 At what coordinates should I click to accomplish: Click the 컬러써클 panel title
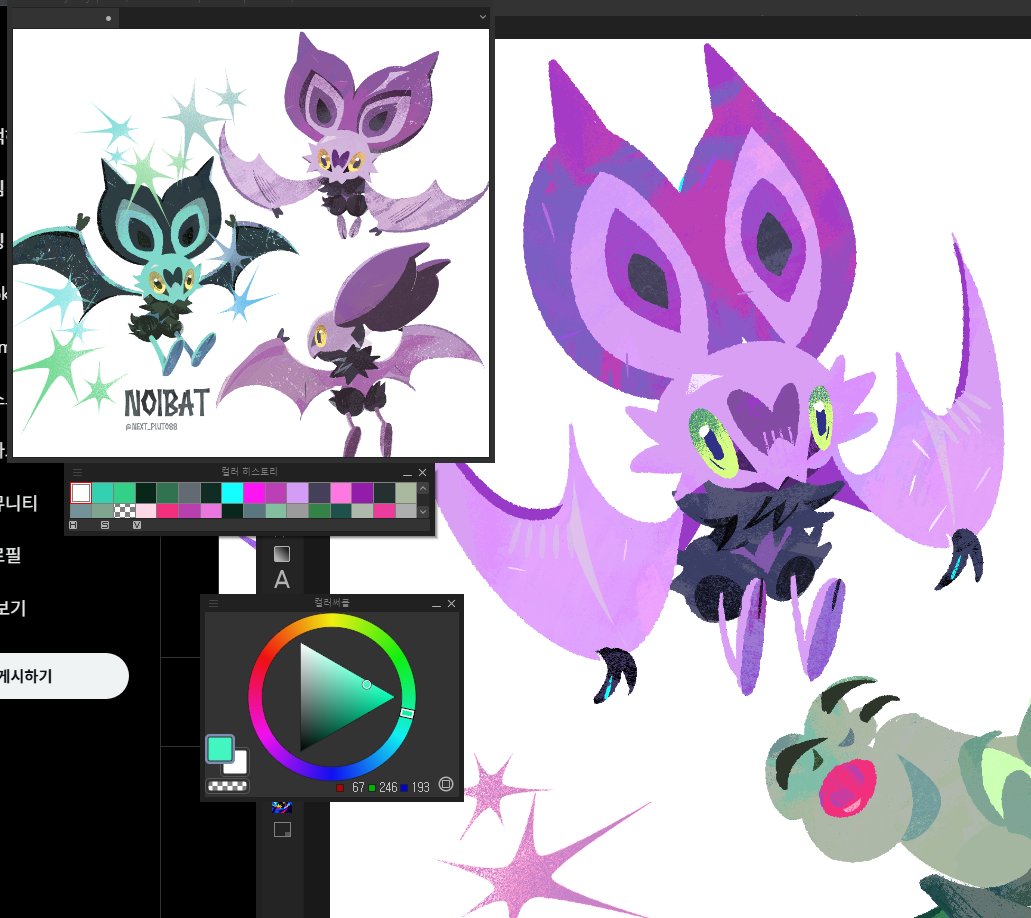point(331,602)
